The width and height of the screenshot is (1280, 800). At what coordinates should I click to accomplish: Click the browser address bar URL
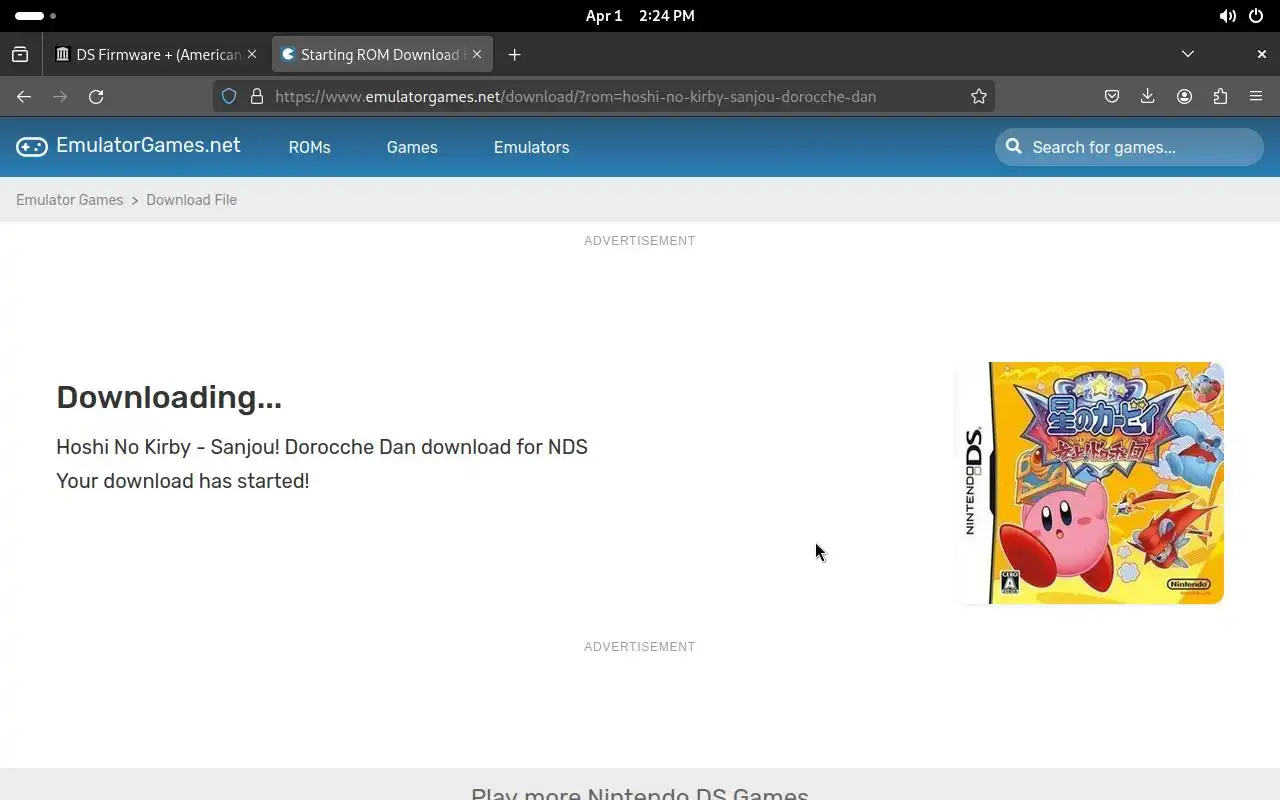[x=575, y=97]
